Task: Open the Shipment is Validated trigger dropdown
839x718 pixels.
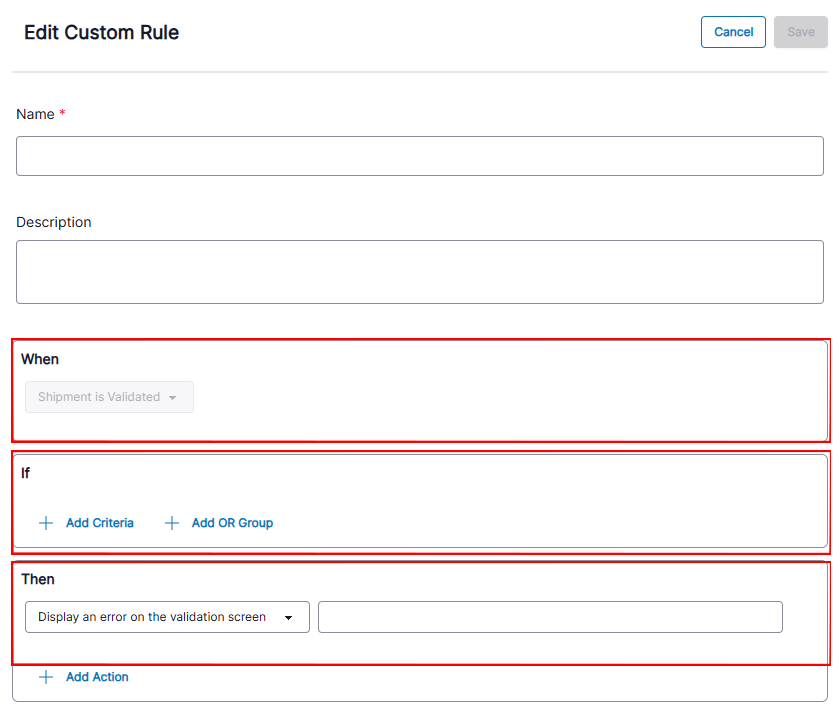Action: click(109, 397)
